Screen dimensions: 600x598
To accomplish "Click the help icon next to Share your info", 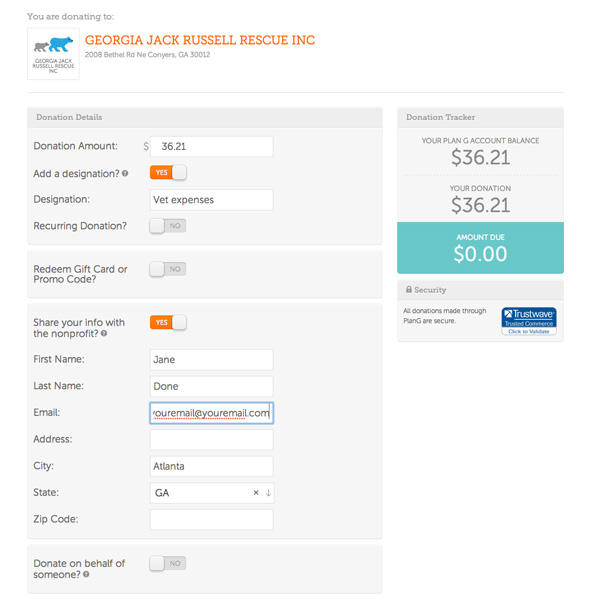I will coord(104,334).
